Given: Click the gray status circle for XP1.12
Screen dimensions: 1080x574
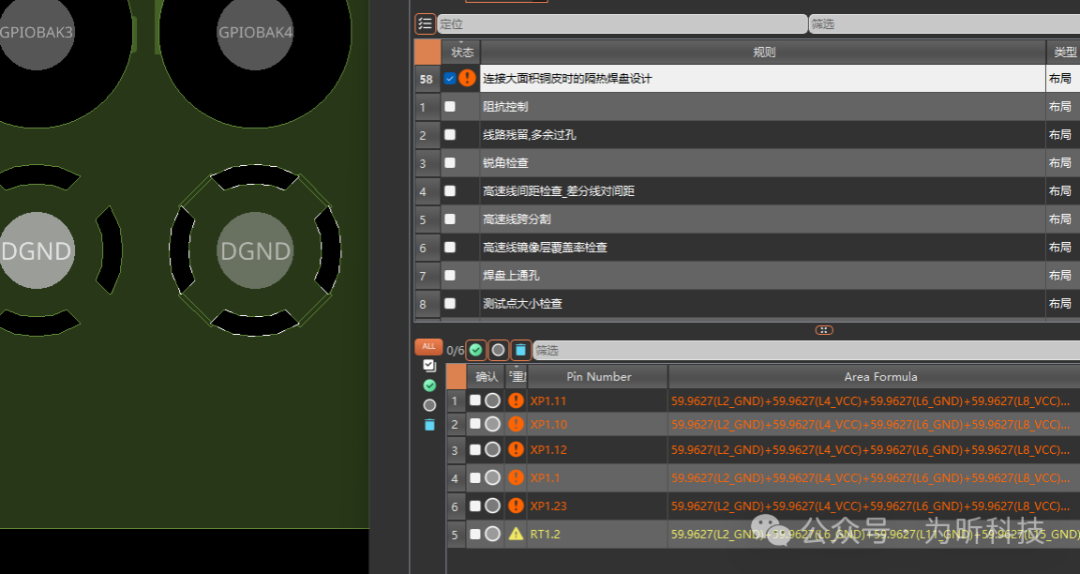Looking at the screenshot, I should pyautogui.click(x=492, y=449).
